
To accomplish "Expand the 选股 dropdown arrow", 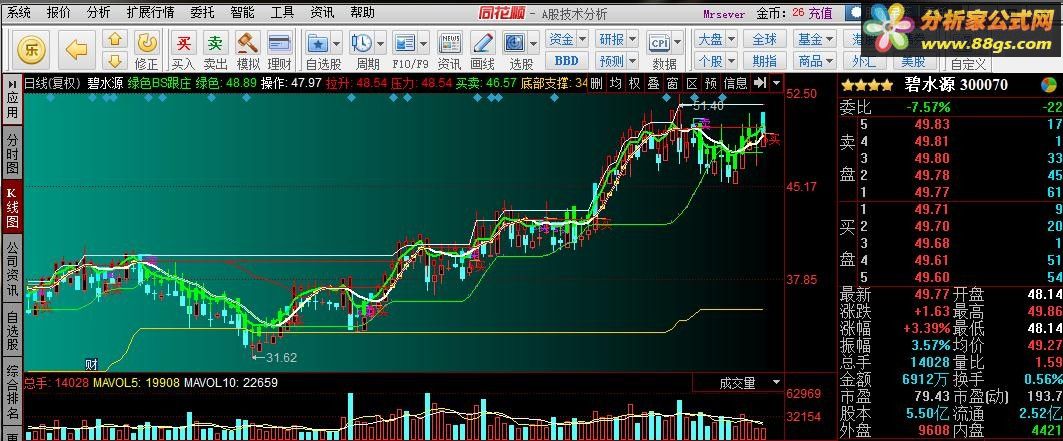I will pos(534,43).
